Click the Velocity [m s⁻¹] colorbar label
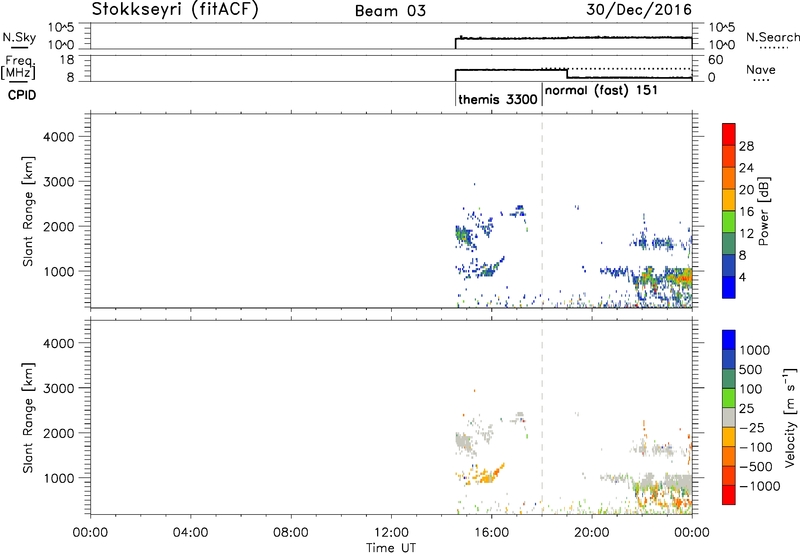Screen dimensions: 800x554 790,417
